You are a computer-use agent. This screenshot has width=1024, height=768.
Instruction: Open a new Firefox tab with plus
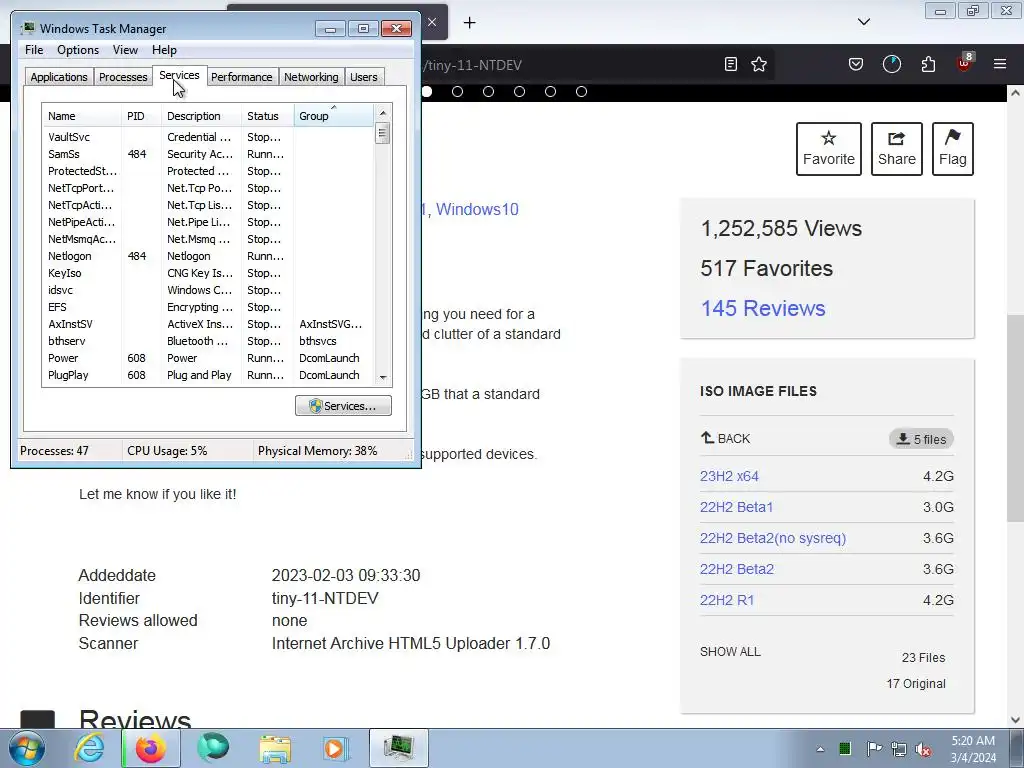pyautogui.click(x=470, y=23)
